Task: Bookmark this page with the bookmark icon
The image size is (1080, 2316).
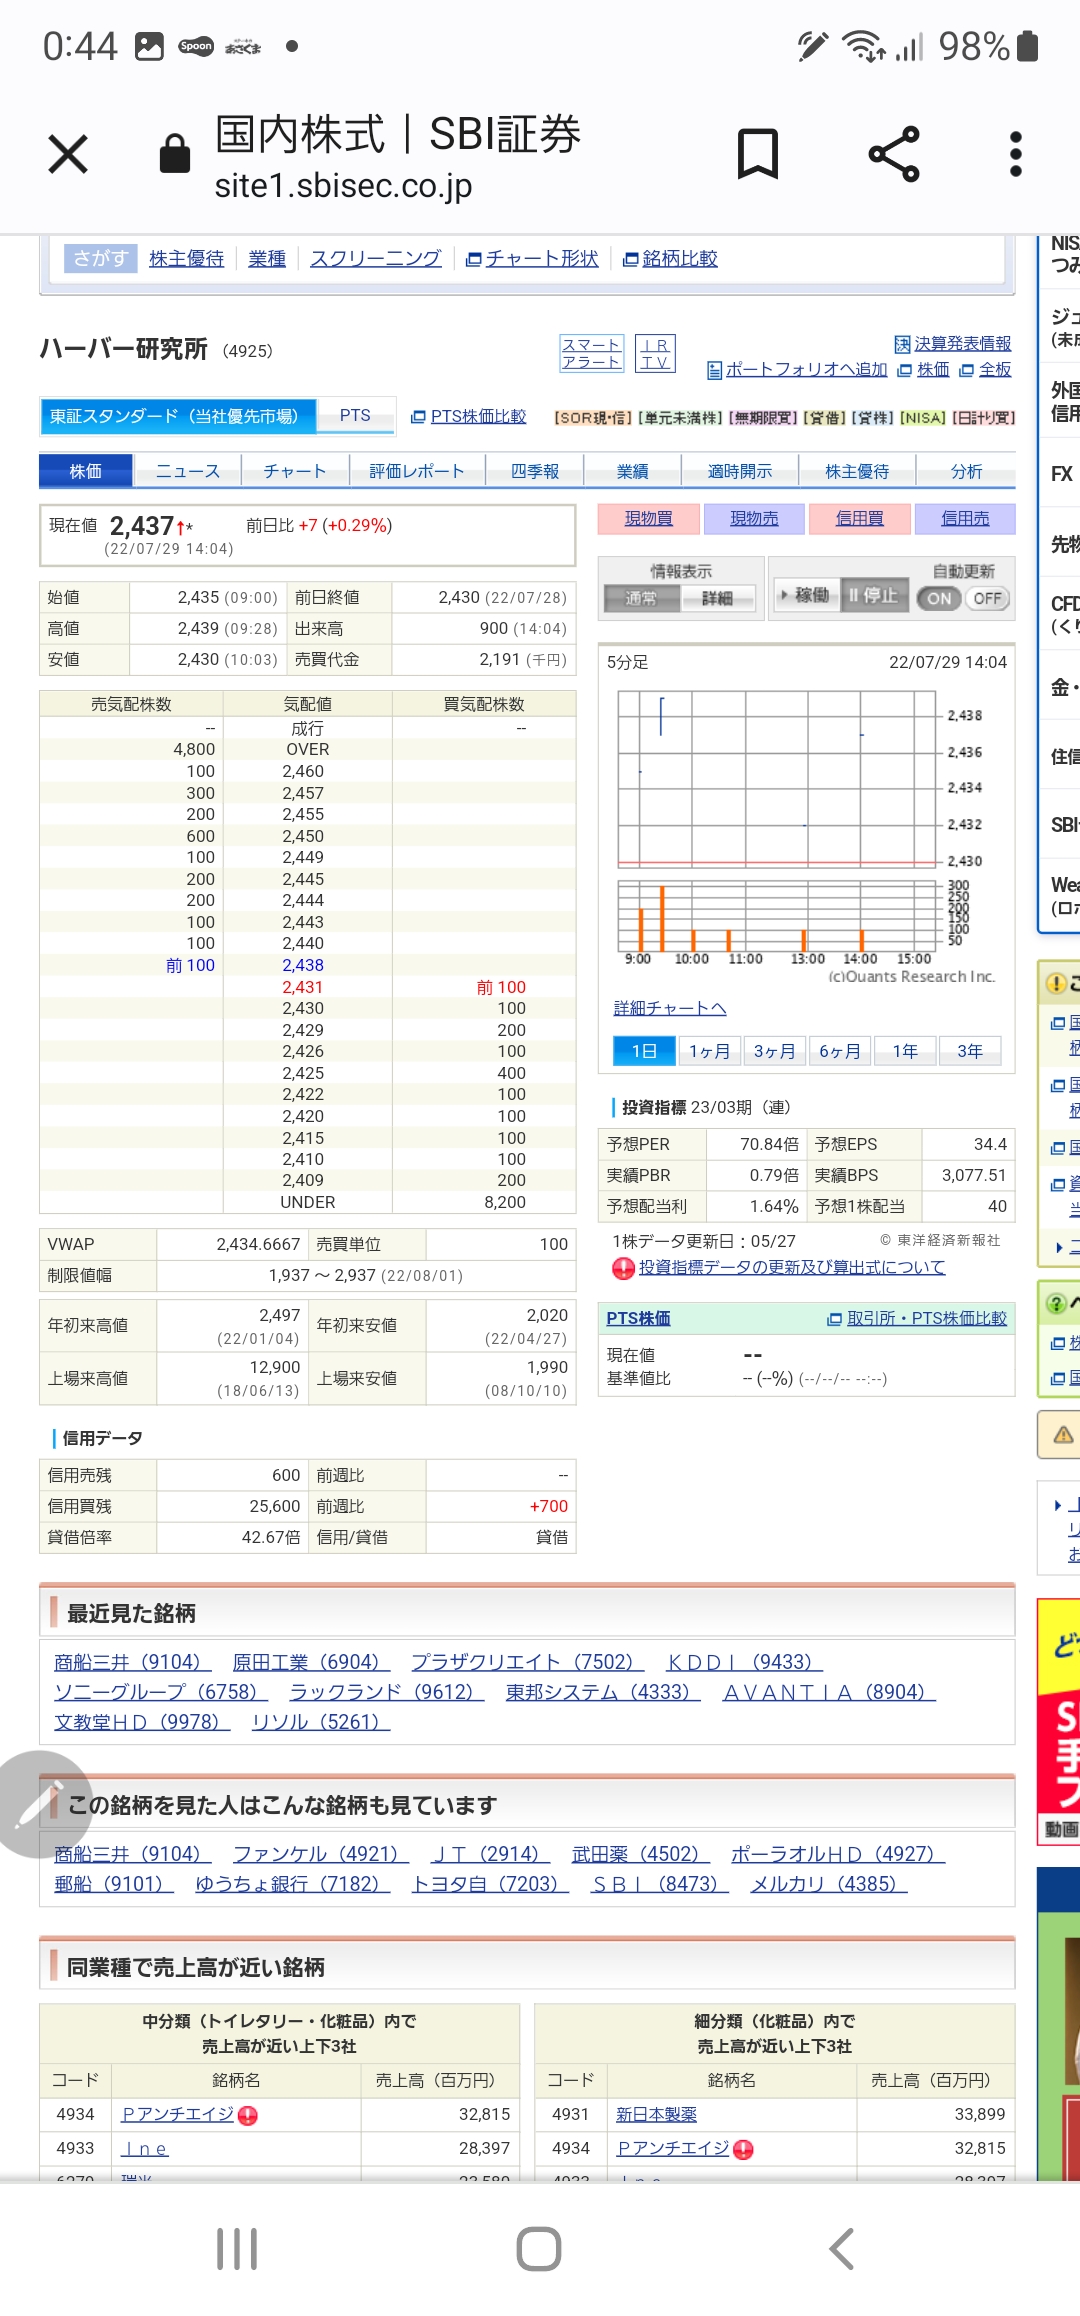Action: click(x=757, y=154)
